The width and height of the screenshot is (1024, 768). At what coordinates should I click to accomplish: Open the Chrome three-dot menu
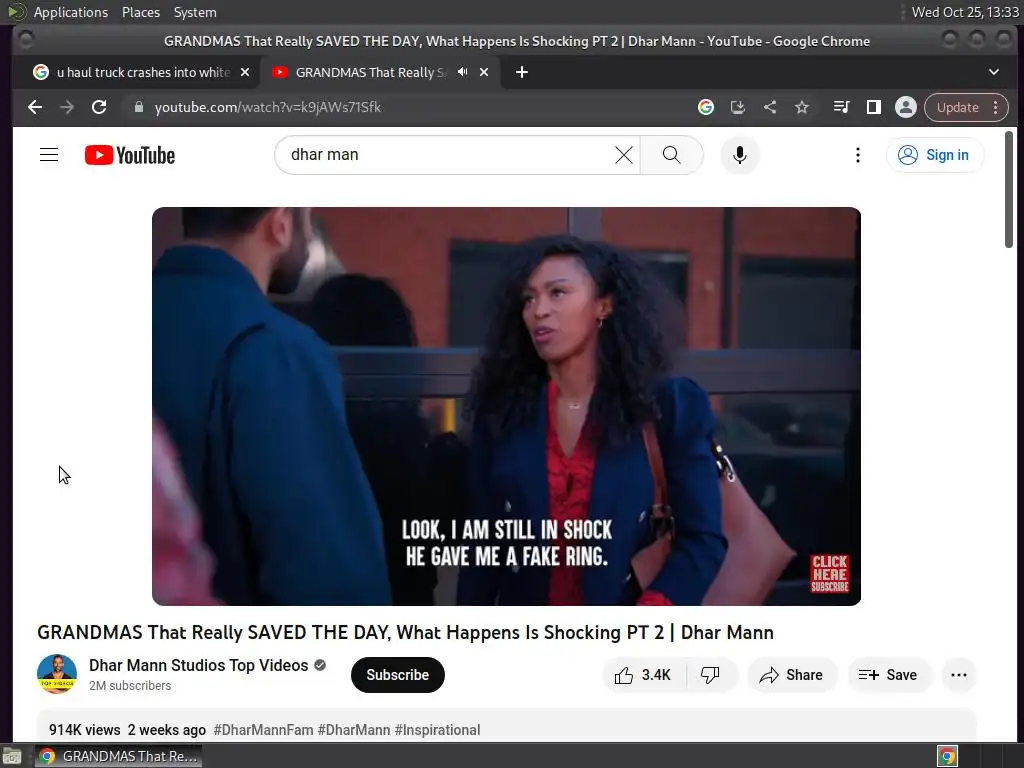click(996, 107)
